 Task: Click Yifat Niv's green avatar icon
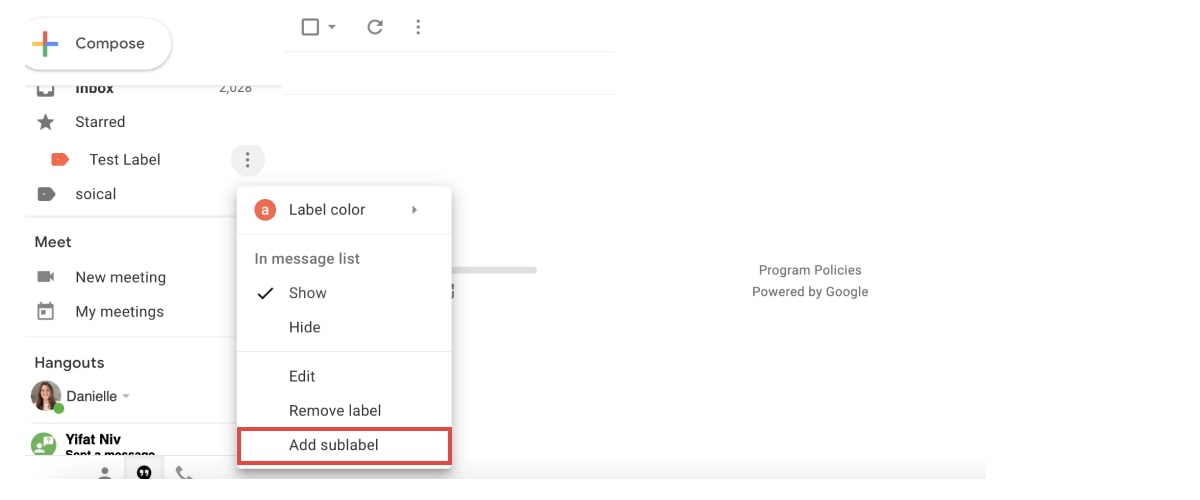point(44,445)
